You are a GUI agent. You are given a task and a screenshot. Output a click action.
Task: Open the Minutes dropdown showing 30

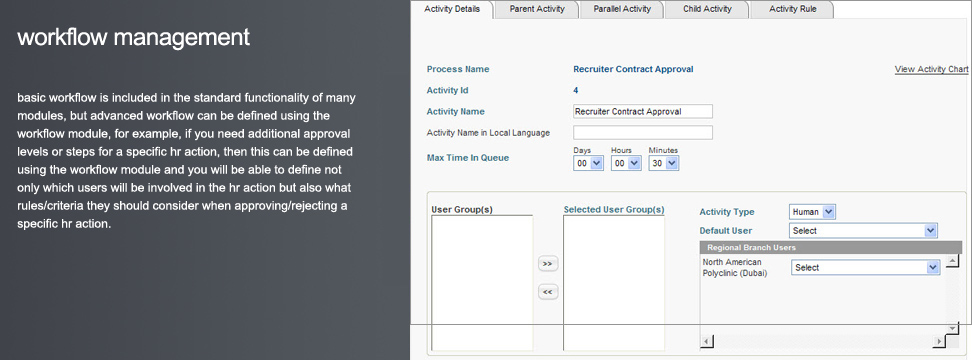pyautogui.click(x=664, y=163)
